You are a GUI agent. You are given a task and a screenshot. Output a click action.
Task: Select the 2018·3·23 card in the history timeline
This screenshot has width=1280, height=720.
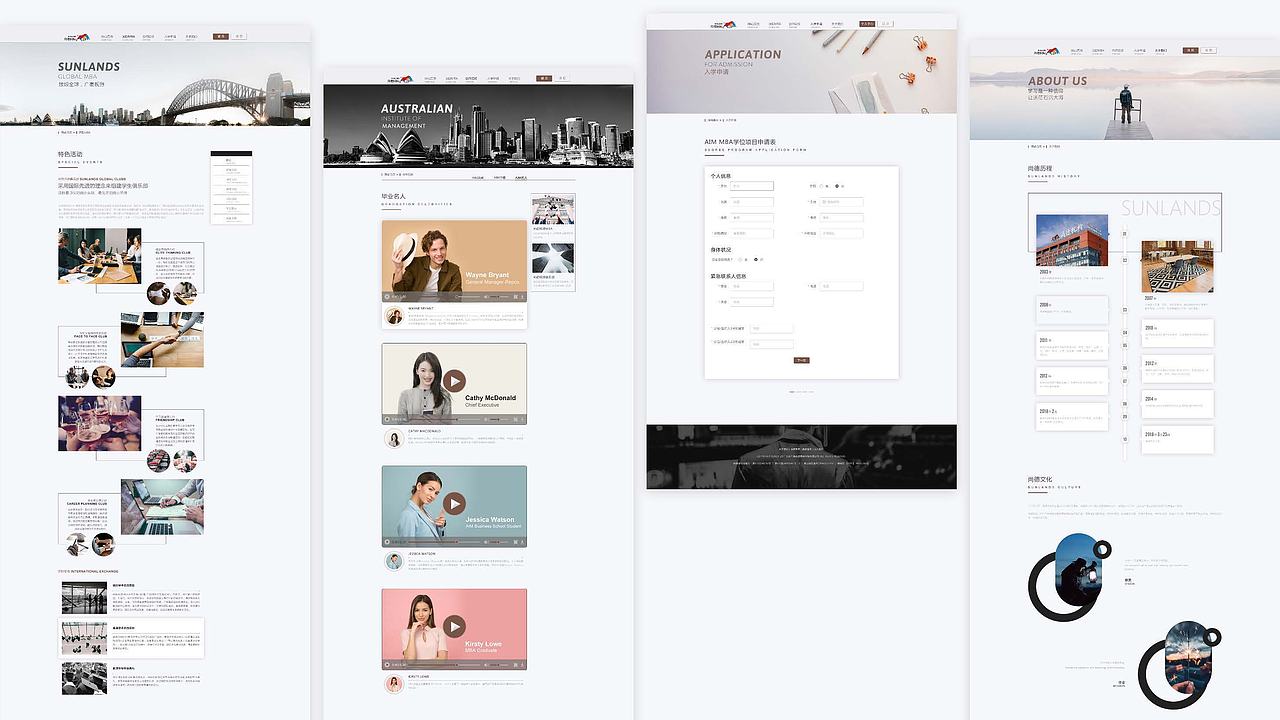(x=1177, y=440)
